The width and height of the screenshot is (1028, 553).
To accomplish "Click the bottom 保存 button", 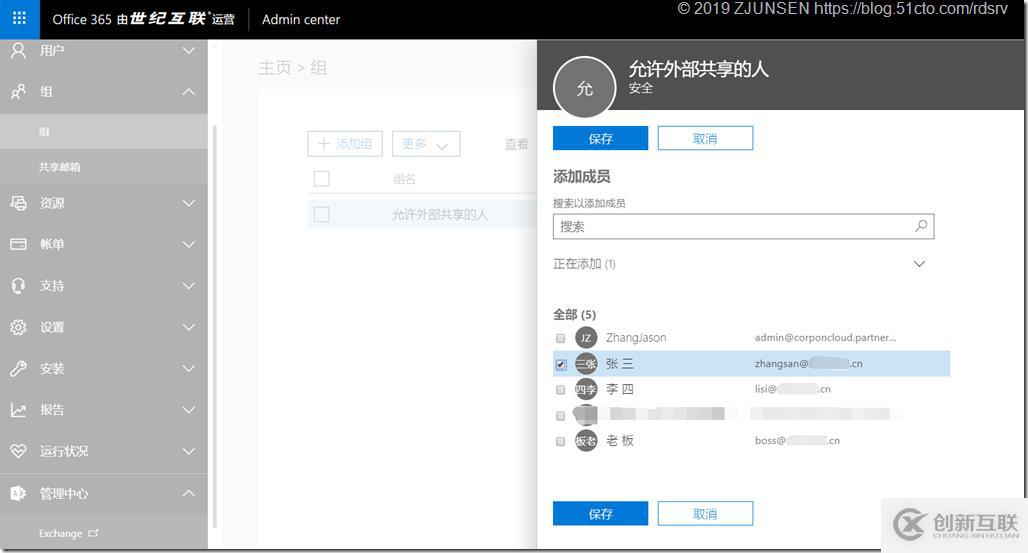I will 600,514.
